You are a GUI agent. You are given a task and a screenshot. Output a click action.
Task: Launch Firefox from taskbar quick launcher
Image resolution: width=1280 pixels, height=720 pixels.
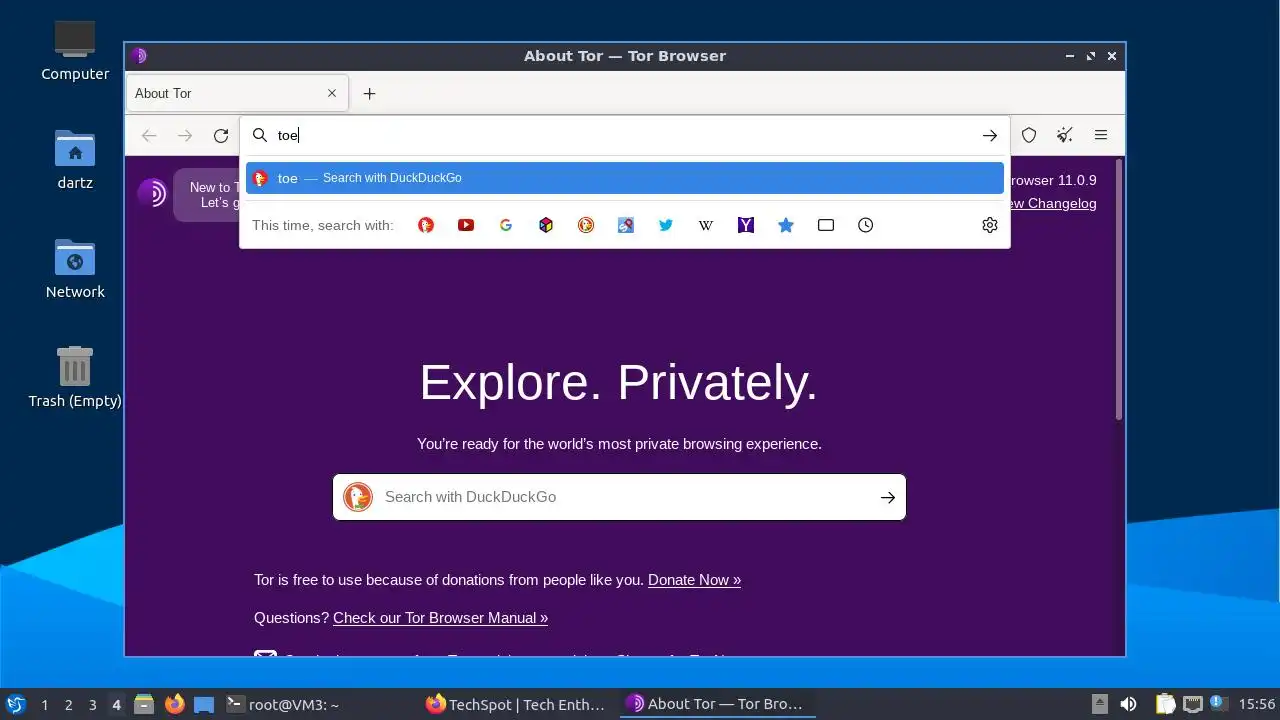pyautogui.click(x=175, y=704)
